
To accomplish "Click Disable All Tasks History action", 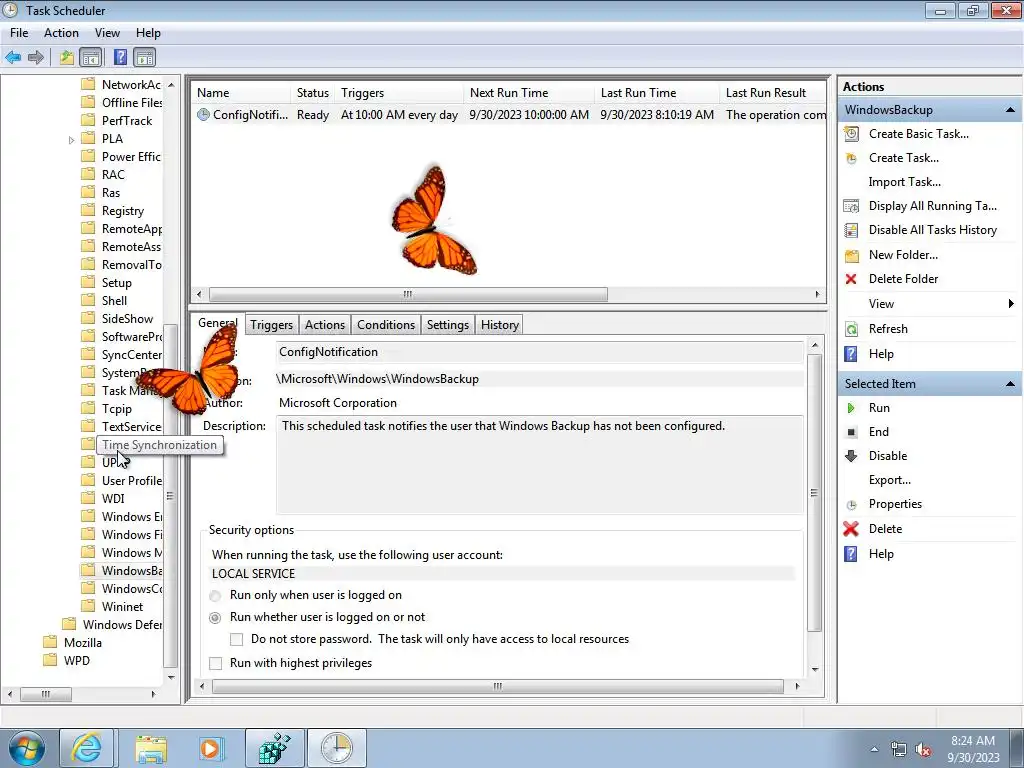I will point(932,230).
